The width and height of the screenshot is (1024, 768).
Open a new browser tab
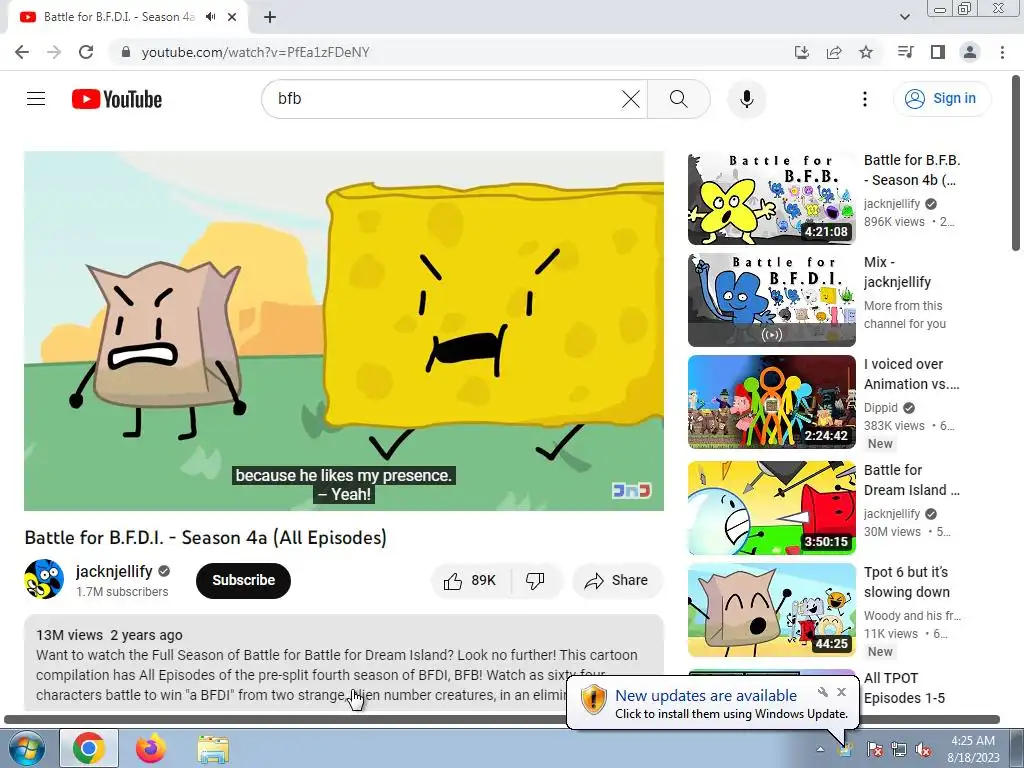tap(270, 17)
